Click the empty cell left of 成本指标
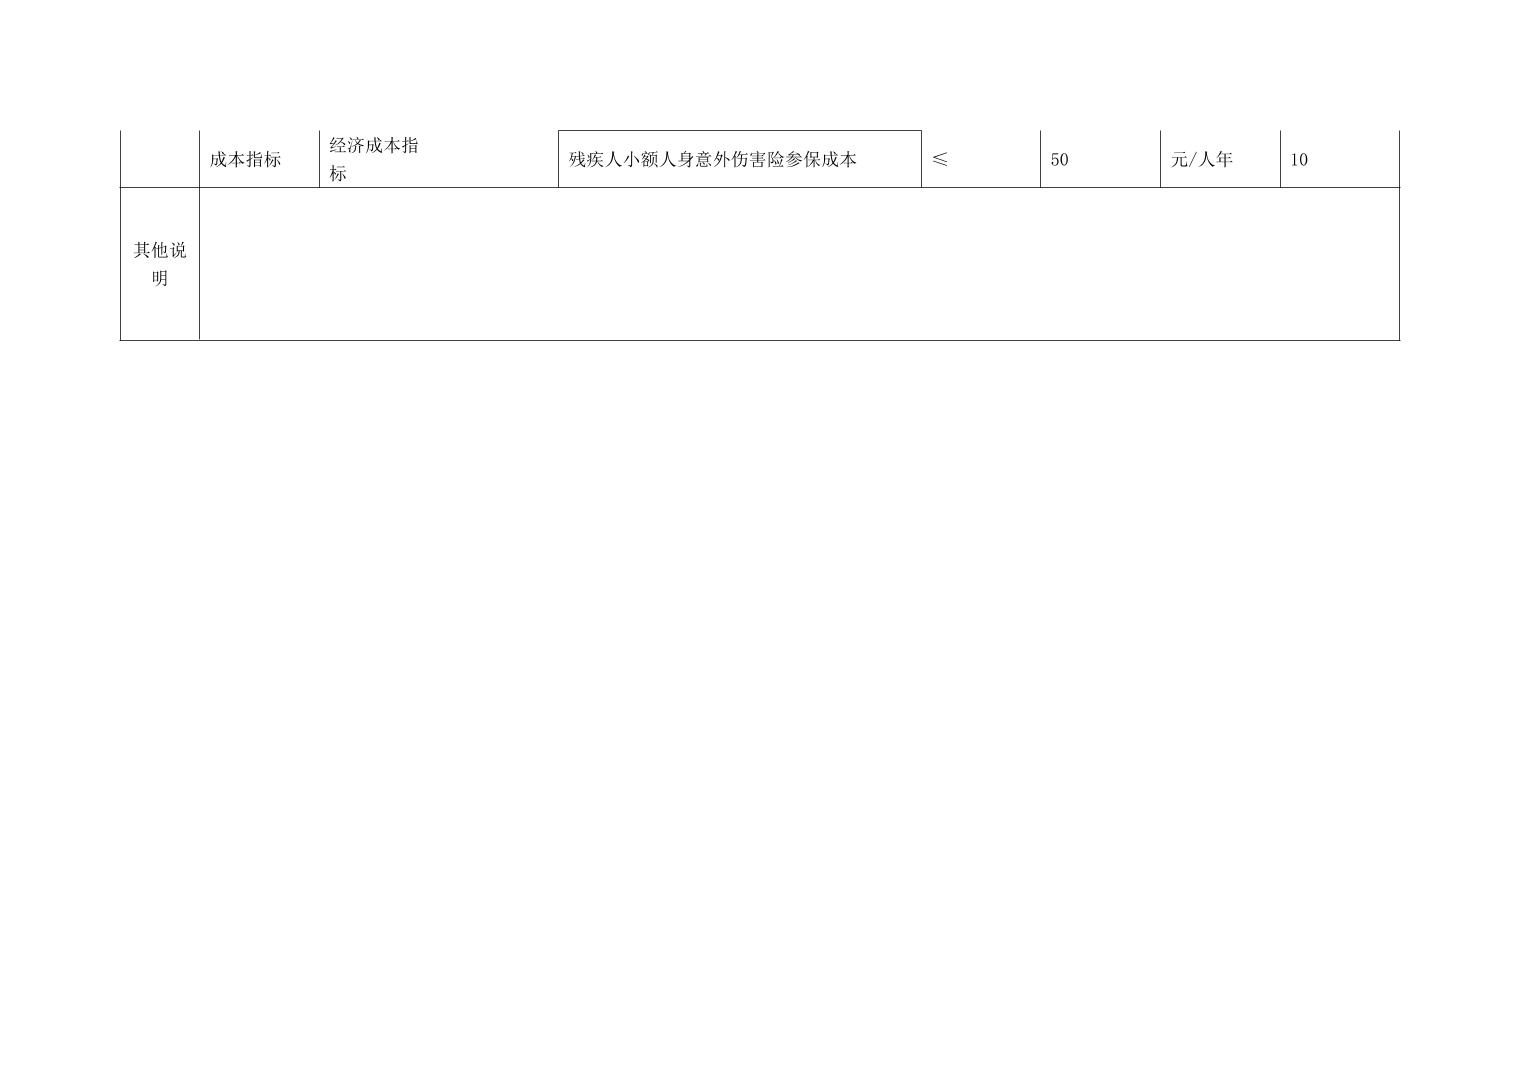1520x1074 pixels. [160, 159]
